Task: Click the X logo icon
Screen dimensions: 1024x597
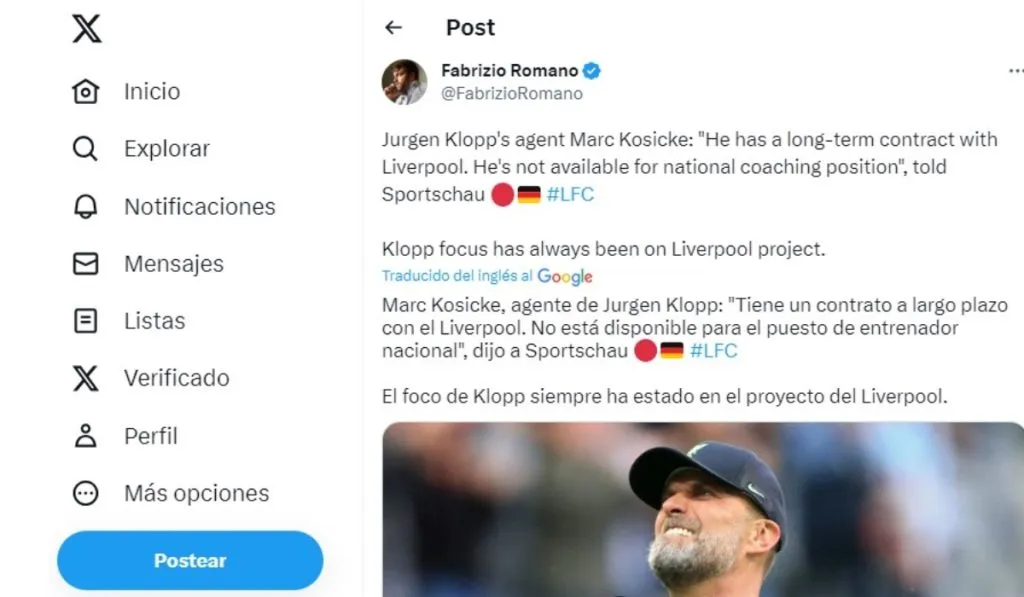Action: [x=87, y=29]
